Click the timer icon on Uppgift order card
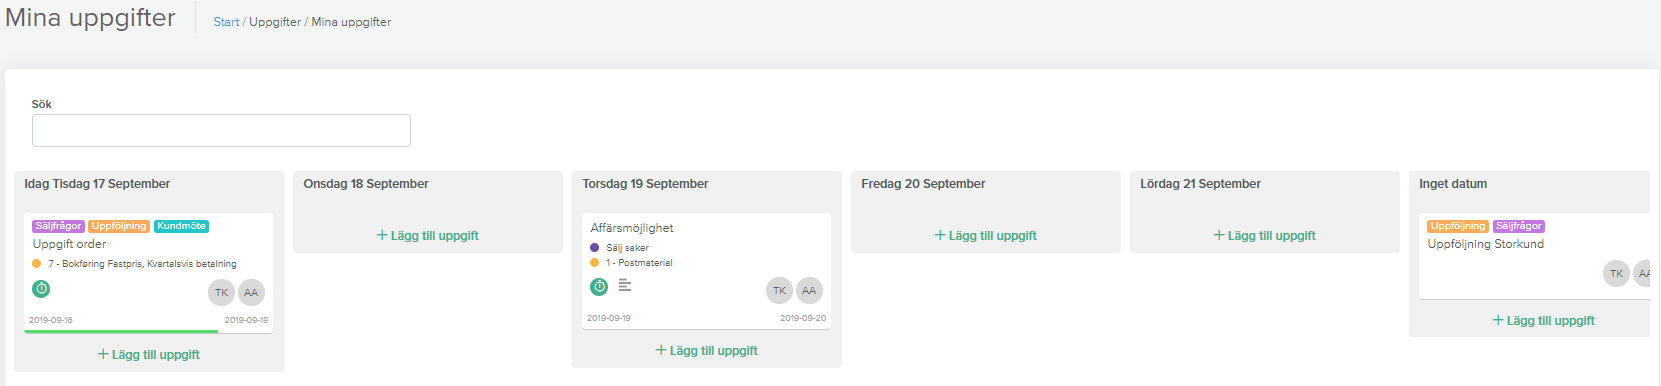 click(x=41, y=289)
